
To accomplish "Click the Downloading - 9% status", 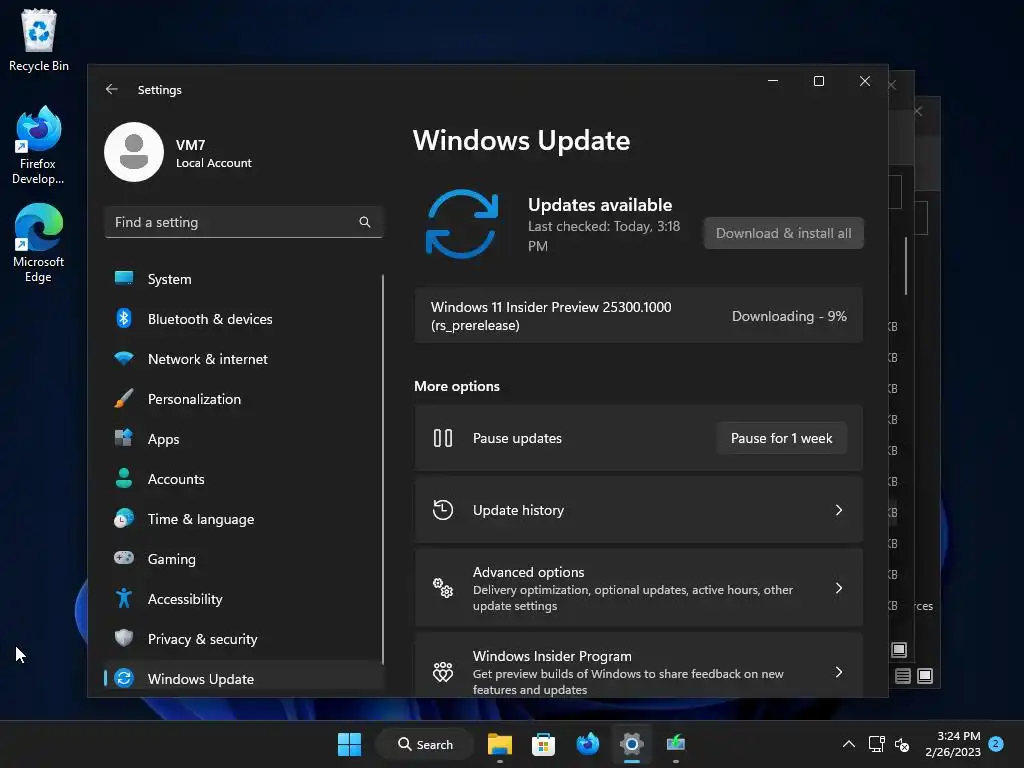I will coord(789,316).
